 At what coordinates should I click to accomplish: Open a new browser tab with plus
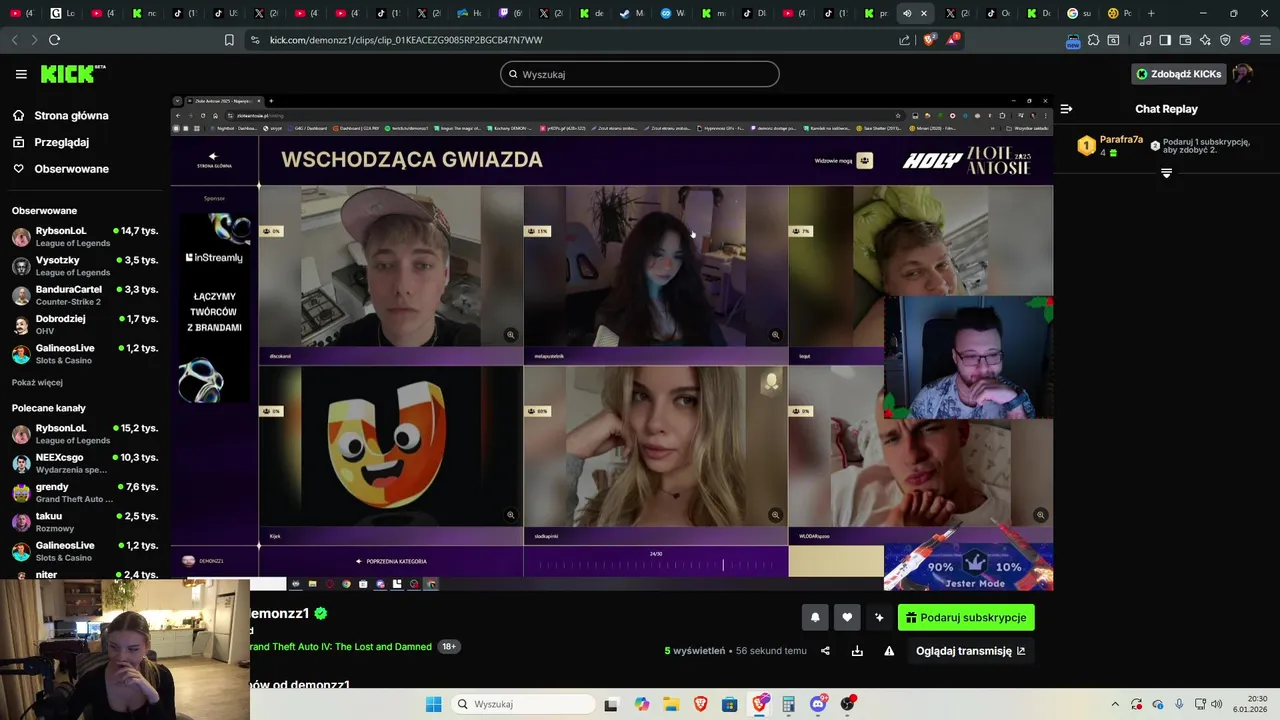click(1151, 13)
